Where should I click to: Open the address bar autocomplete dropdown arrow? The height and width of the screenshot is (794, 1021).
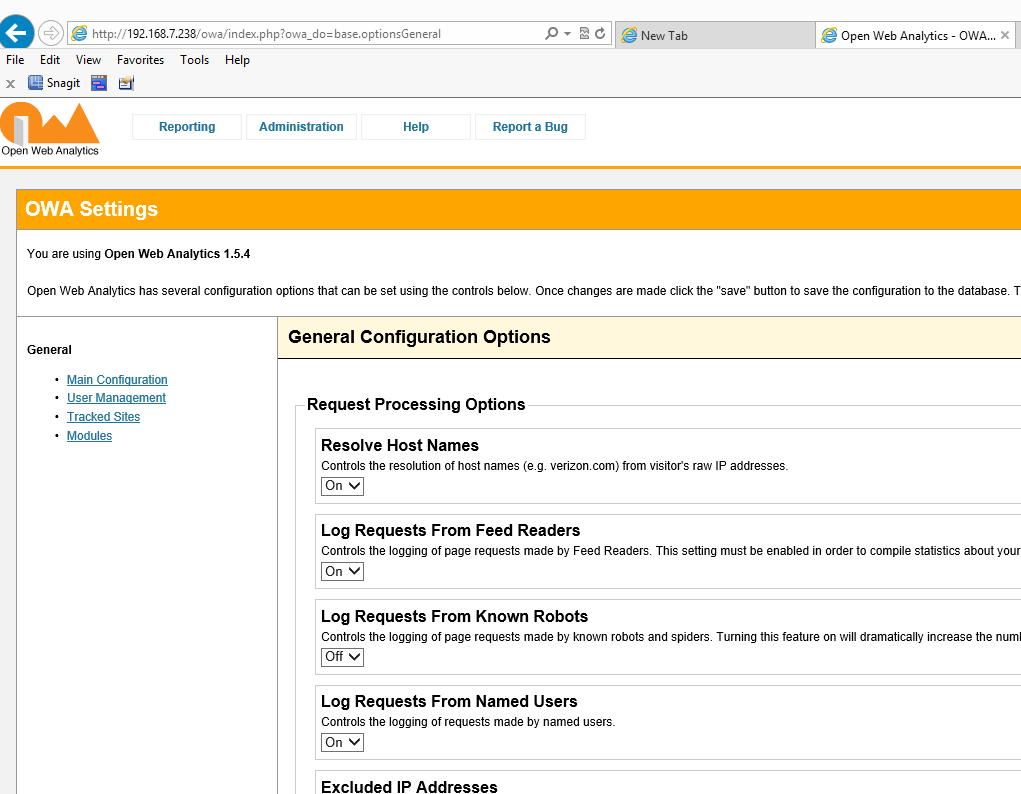tap(567, 33)
